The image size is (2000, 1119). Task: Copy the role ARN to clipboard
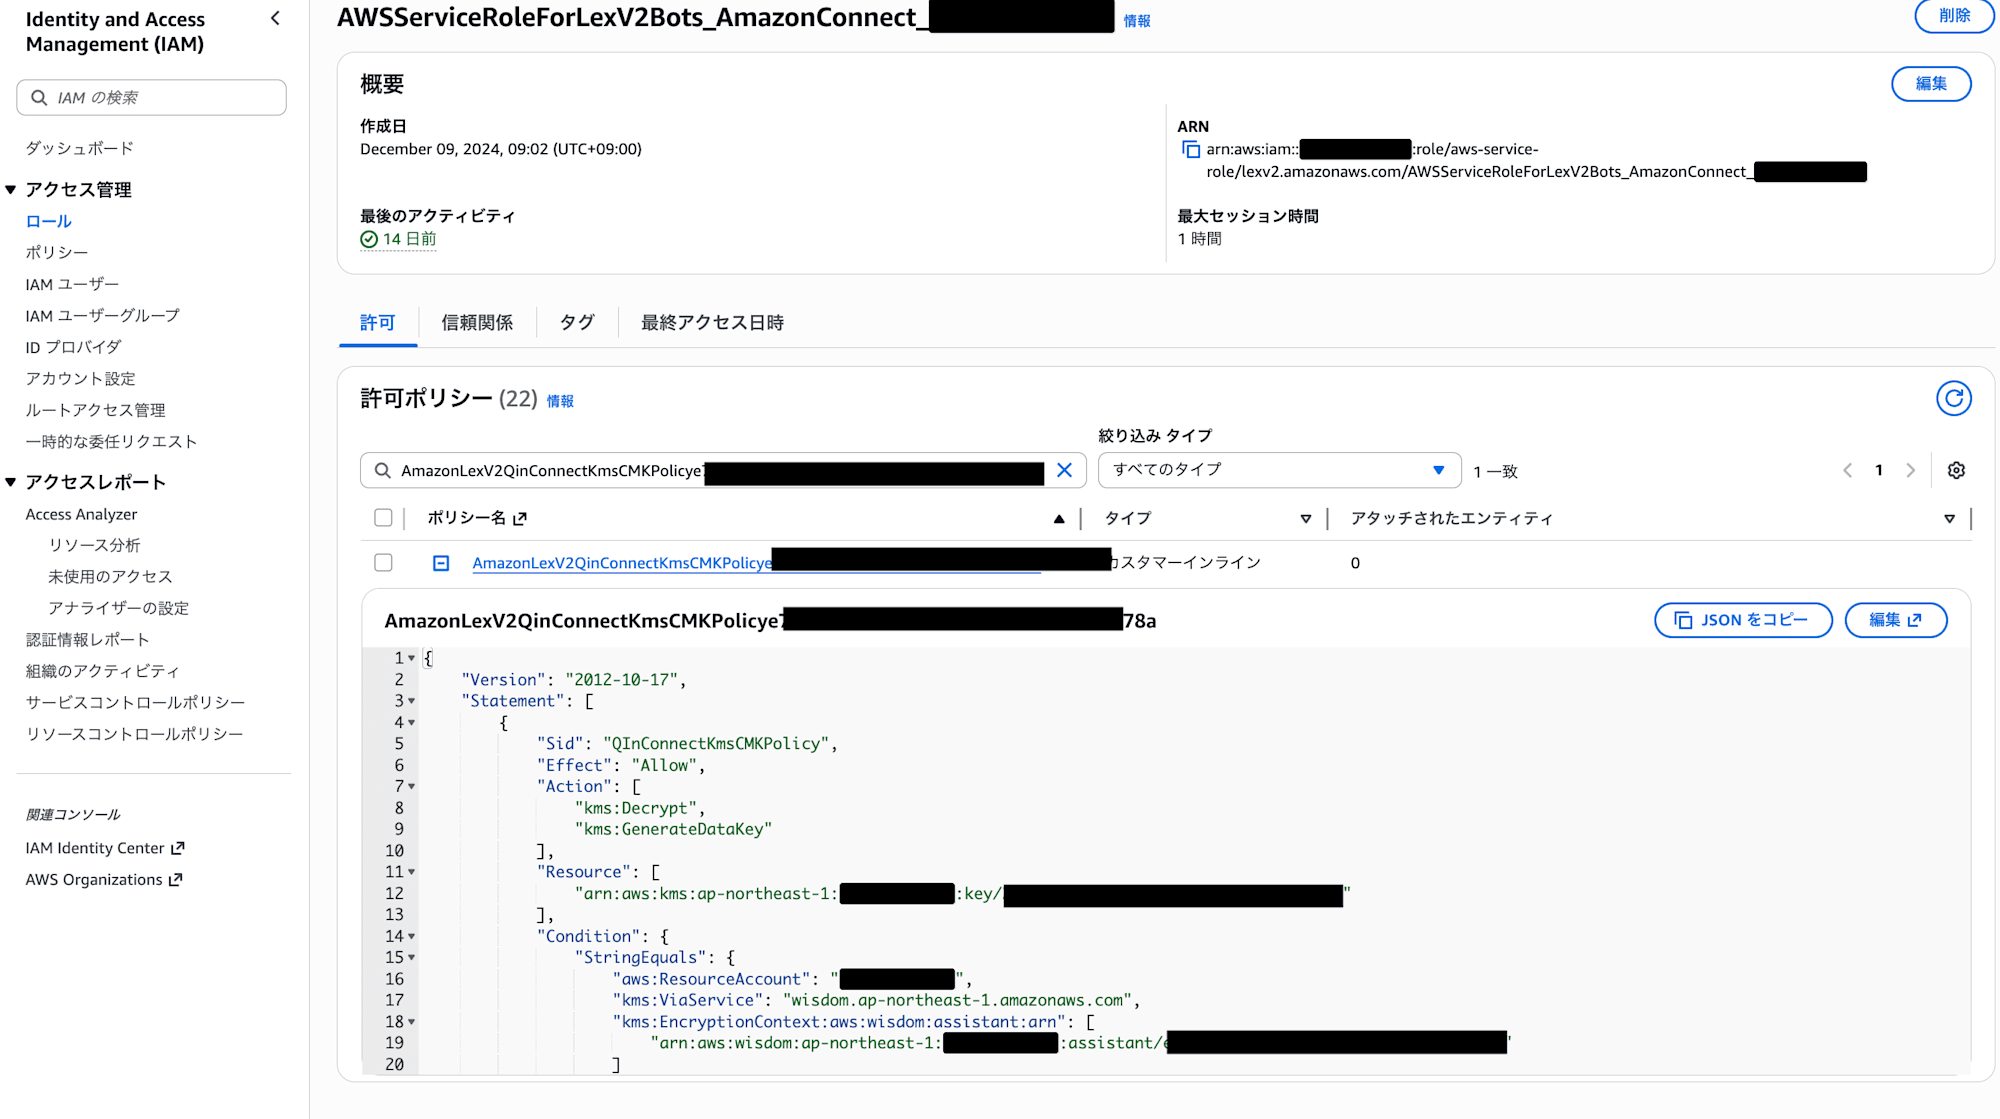click(x=1191, y=150)
